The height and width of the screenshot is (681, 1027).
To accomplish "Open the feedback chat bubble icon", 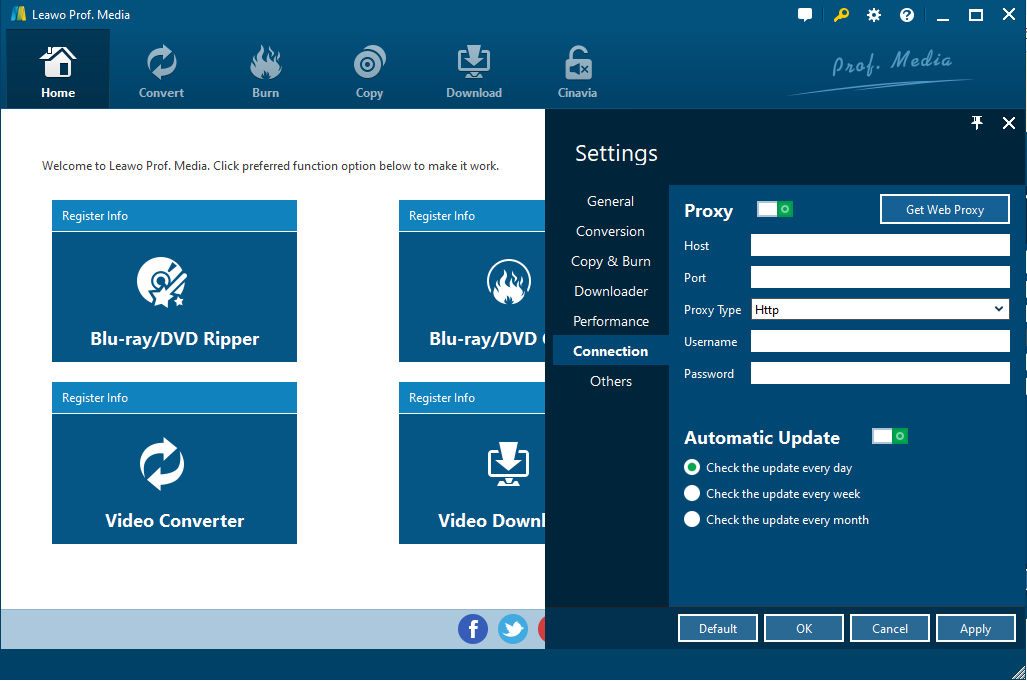I will pyautogui.click(x=805, y=15).
